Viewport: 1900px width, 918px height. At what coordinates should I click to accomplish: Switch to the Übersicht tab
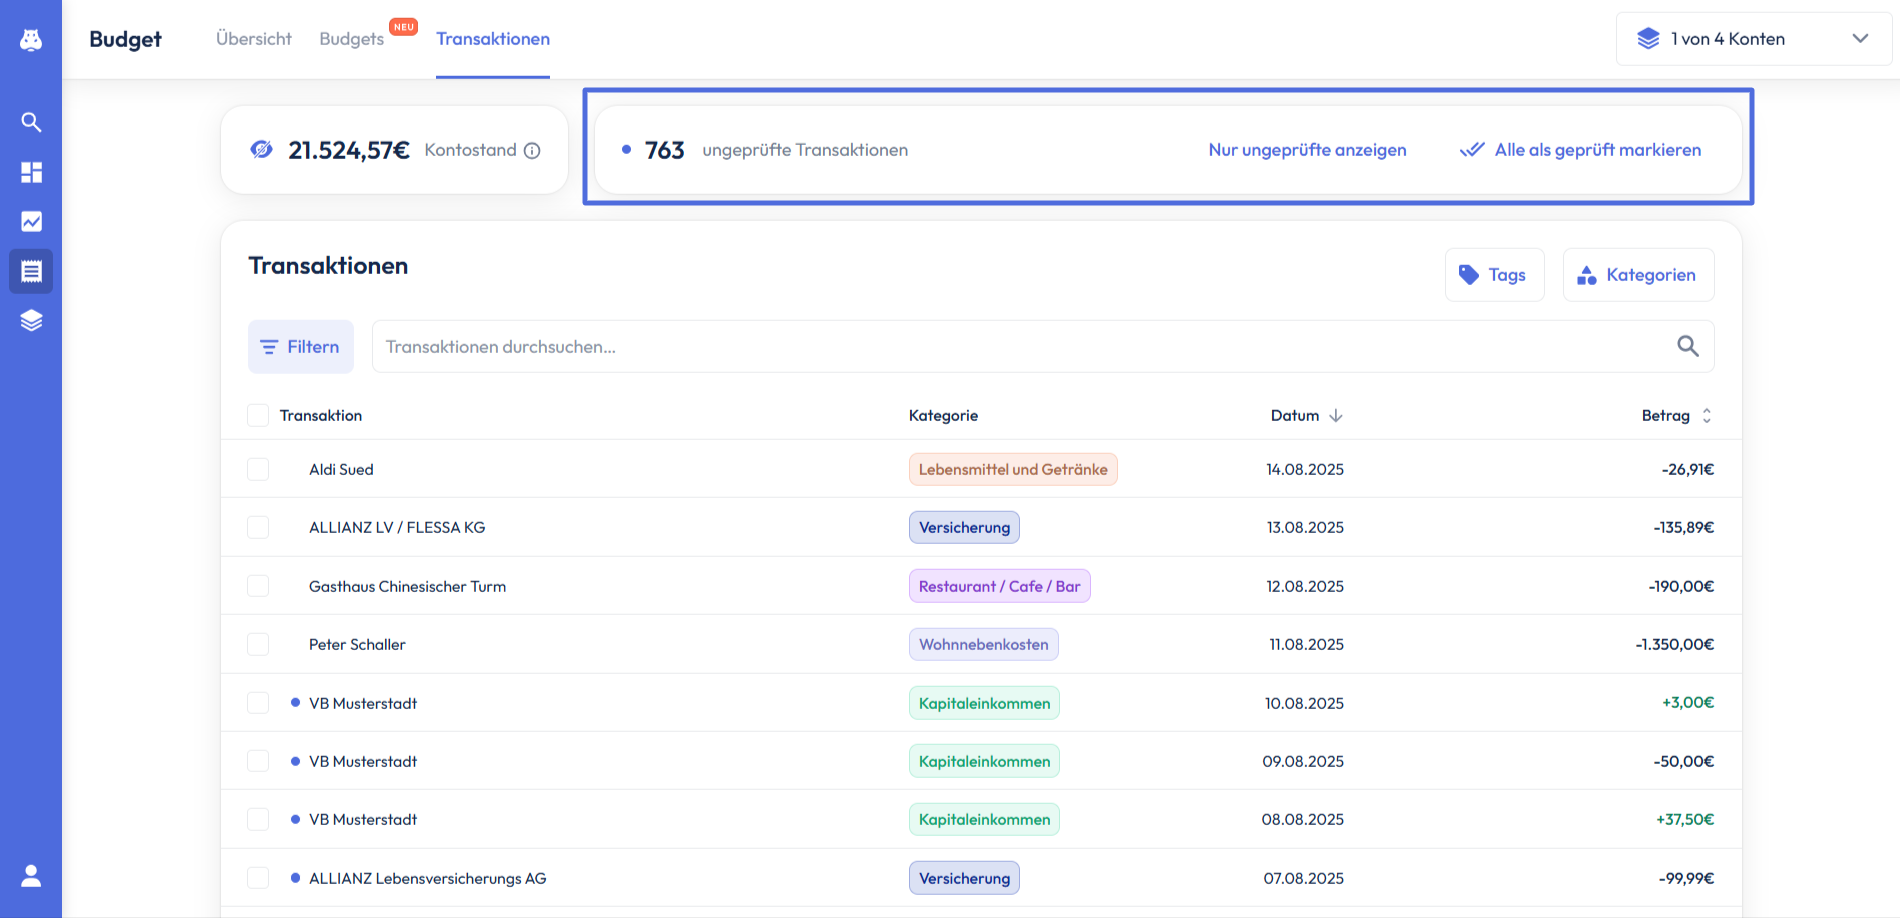click(254, 39)
